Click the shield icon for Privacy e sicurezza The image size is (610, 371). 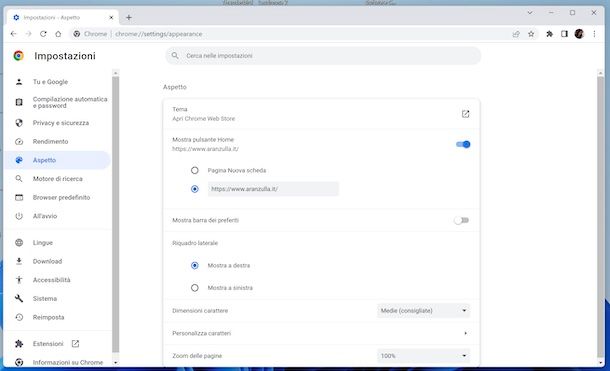19,123
